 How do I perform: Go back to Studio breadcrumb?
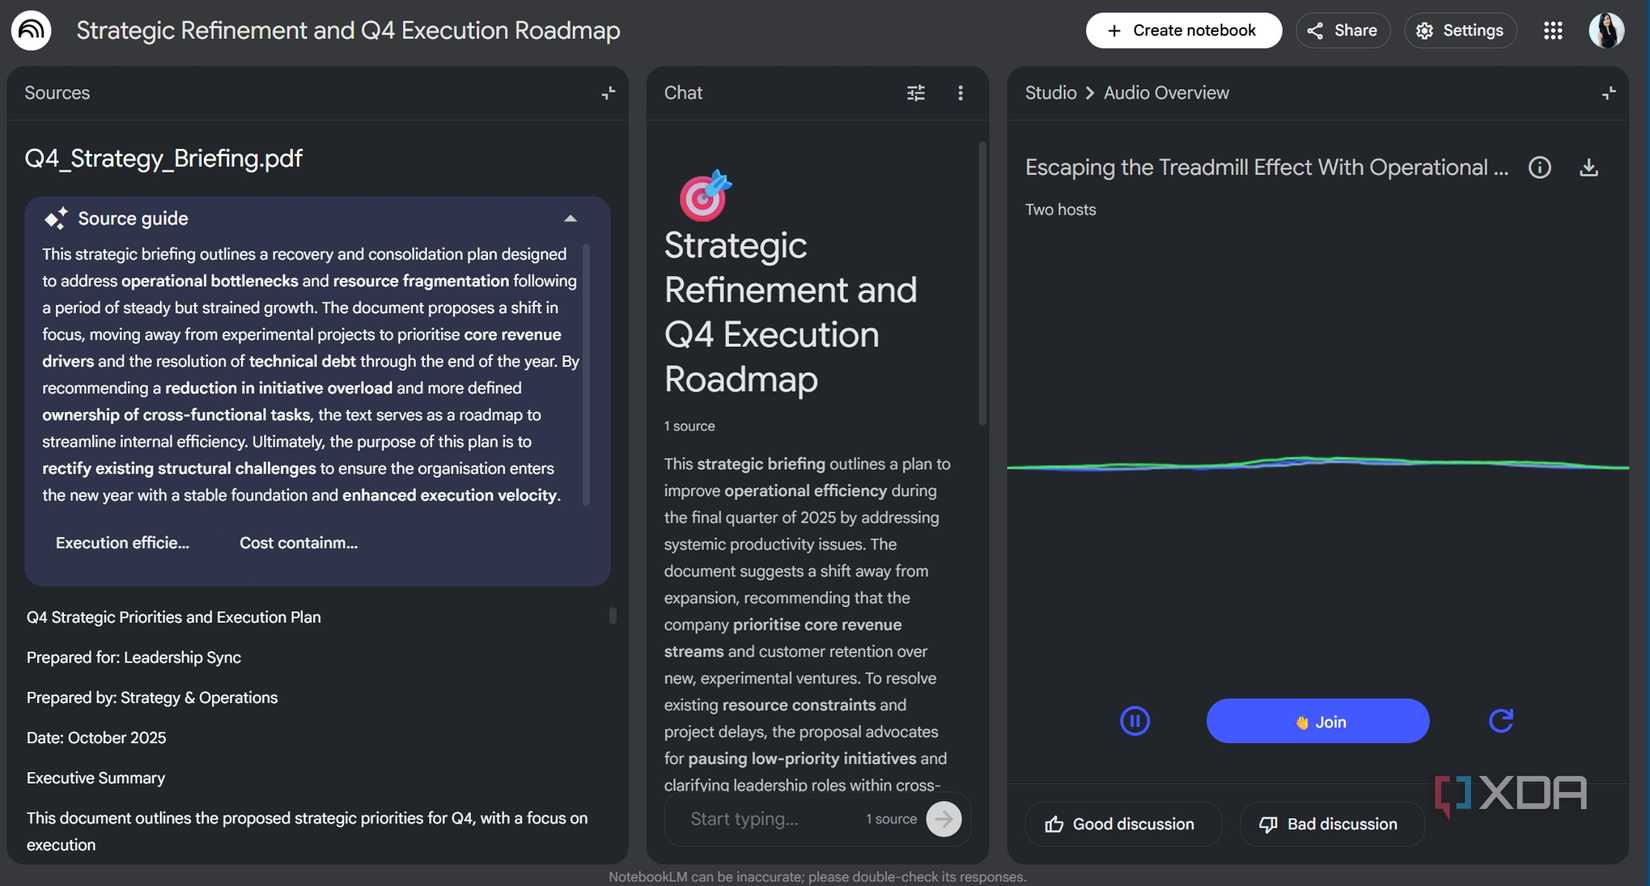tap(1050, 93)
